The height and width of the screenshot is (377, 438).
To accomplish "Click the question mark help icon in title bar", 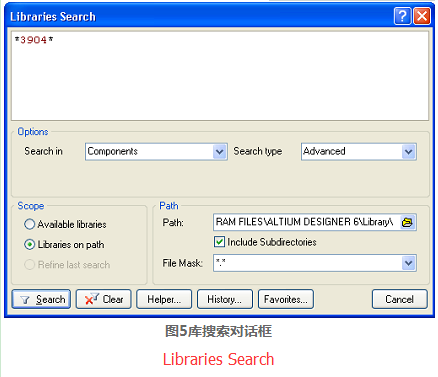I will coord(402,16).
